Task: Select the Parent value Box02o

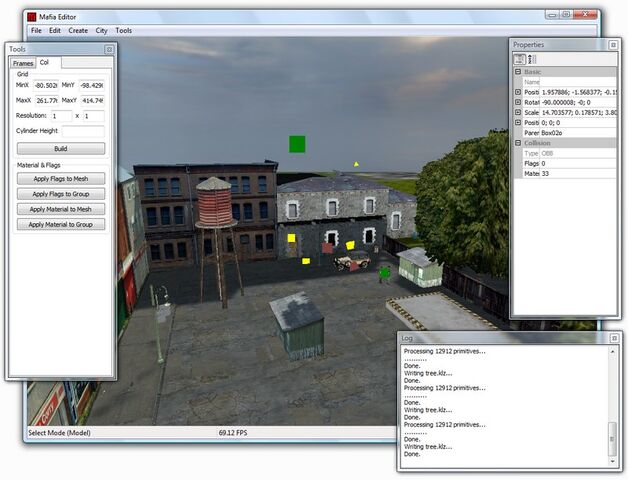Action: (578, 133)
